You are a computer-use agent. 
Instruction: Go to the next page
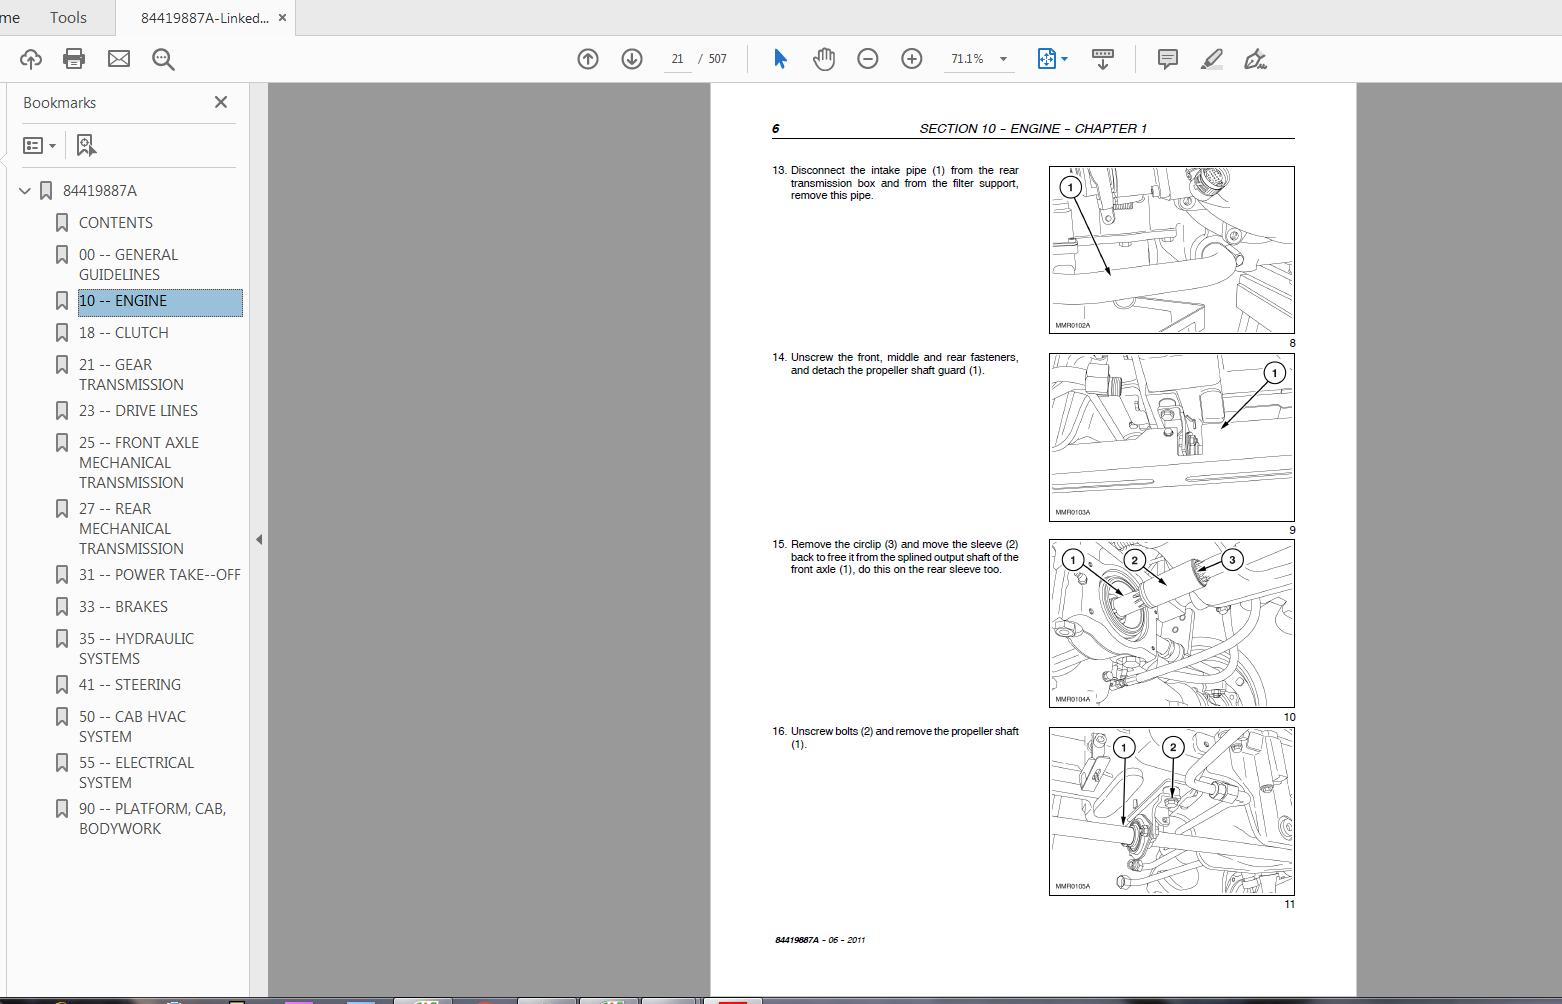coord(631,58)
